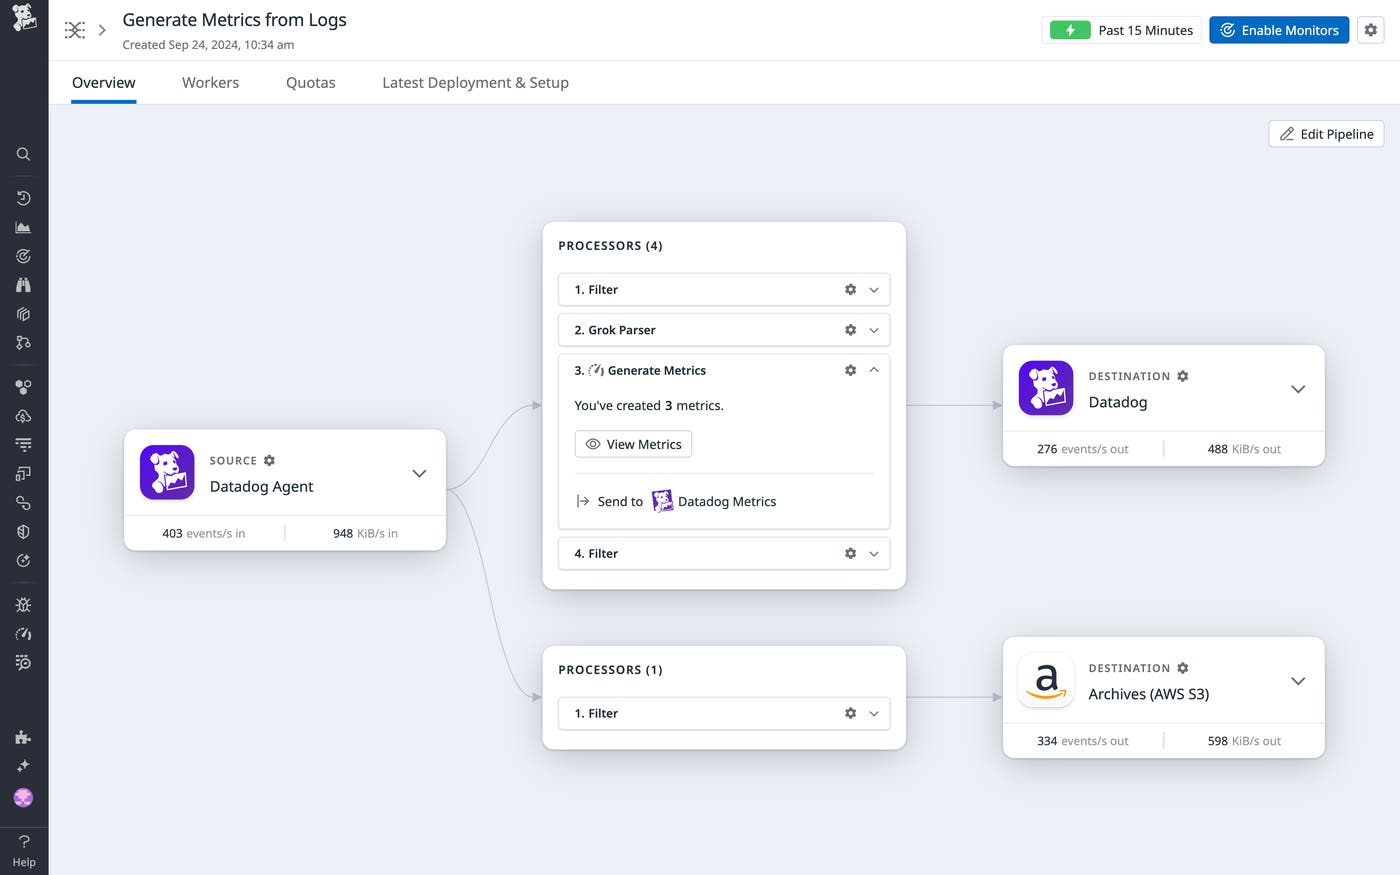This screenshot has height=875, width=1400.
Task: Open the Latest Deployment & Setup tab
Action: 475,83
